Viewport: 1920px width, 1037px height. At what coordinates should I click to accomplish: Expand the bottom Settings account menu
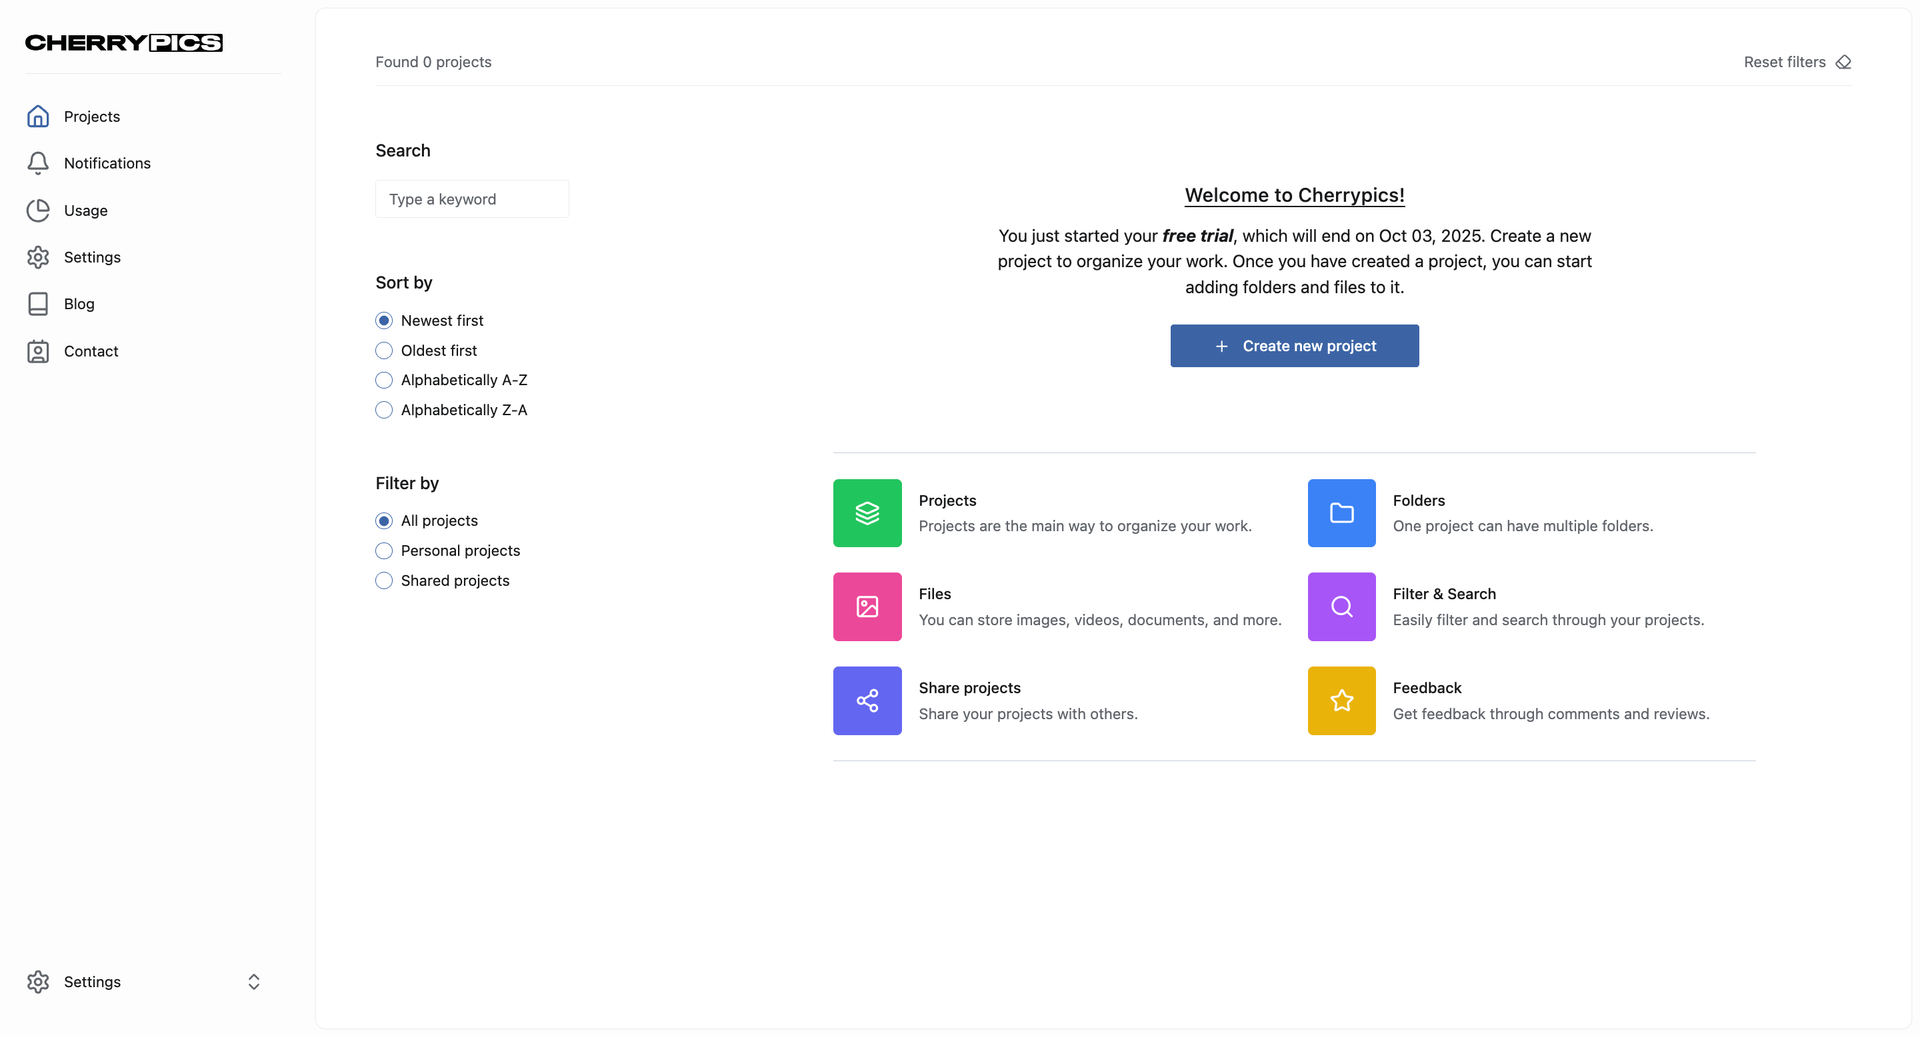(253, 982)
